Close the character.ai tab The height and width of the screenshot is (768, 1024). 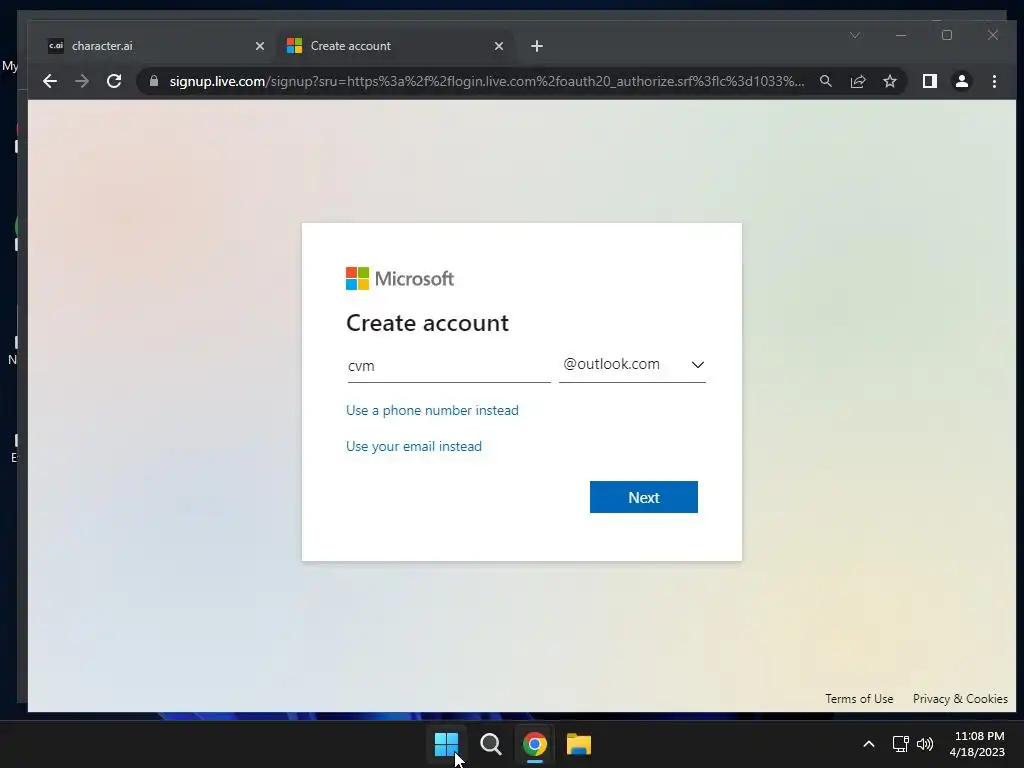click(260, 46)
